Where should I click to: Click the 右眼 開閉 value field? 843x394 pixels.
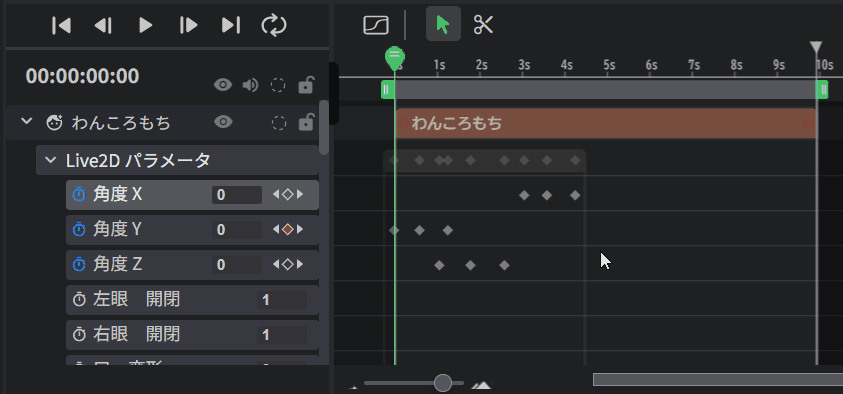pos(282,335)
